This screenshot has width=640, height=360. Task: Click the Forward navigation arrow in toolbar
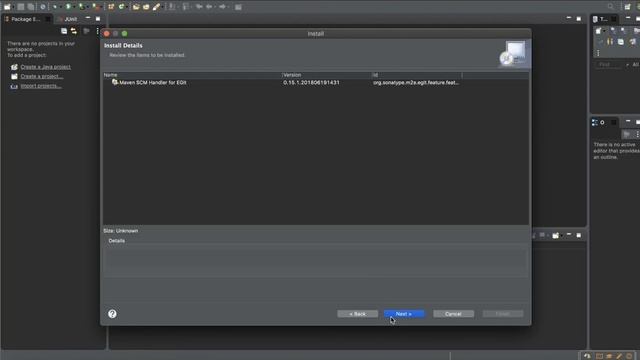(x=222, y=7)
